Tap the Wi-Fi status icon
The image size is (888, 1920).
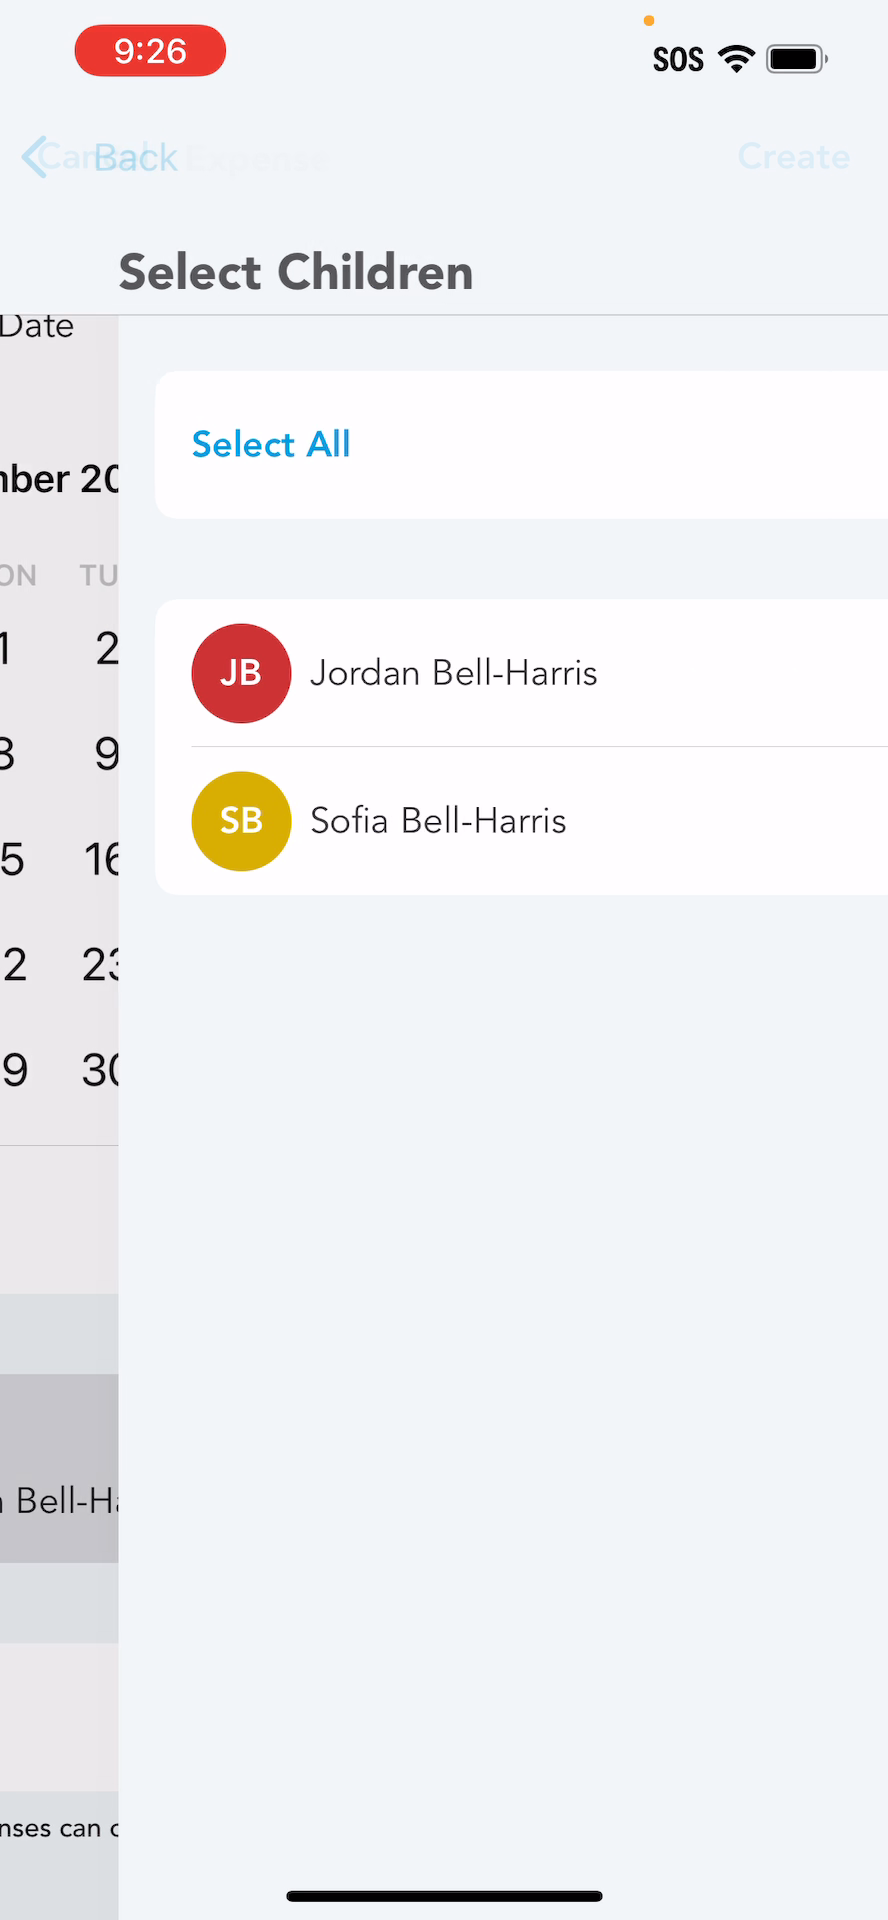click(736, 59)
